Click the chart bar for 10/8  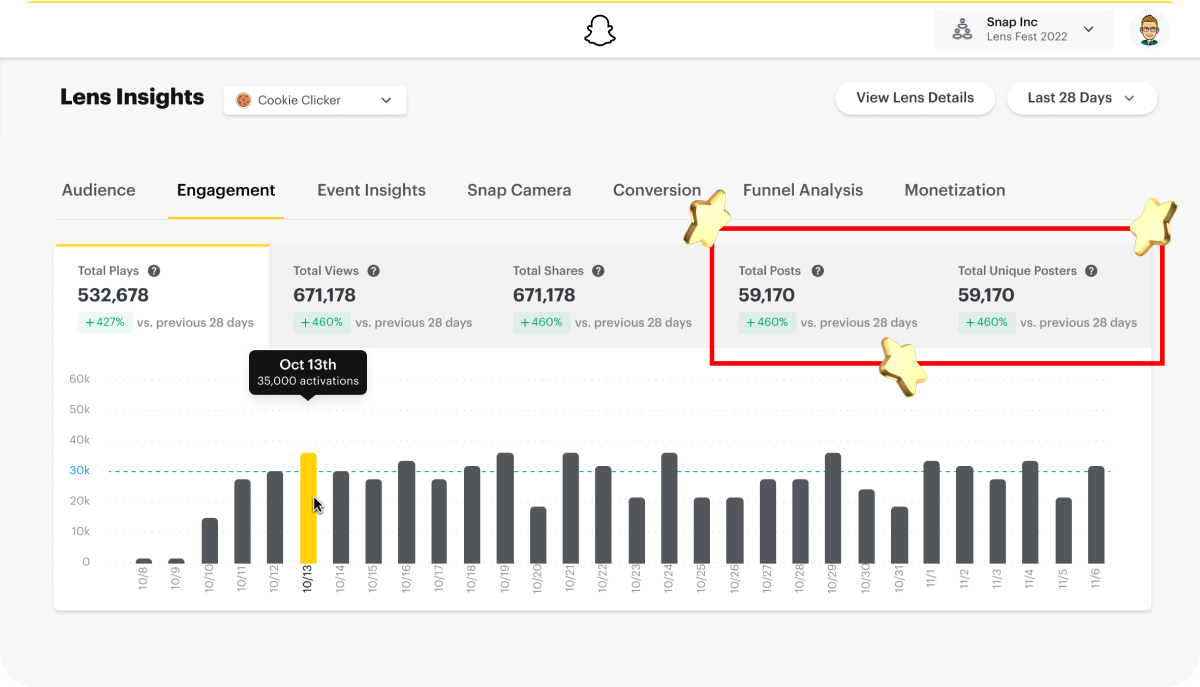[x=144, y=561]
